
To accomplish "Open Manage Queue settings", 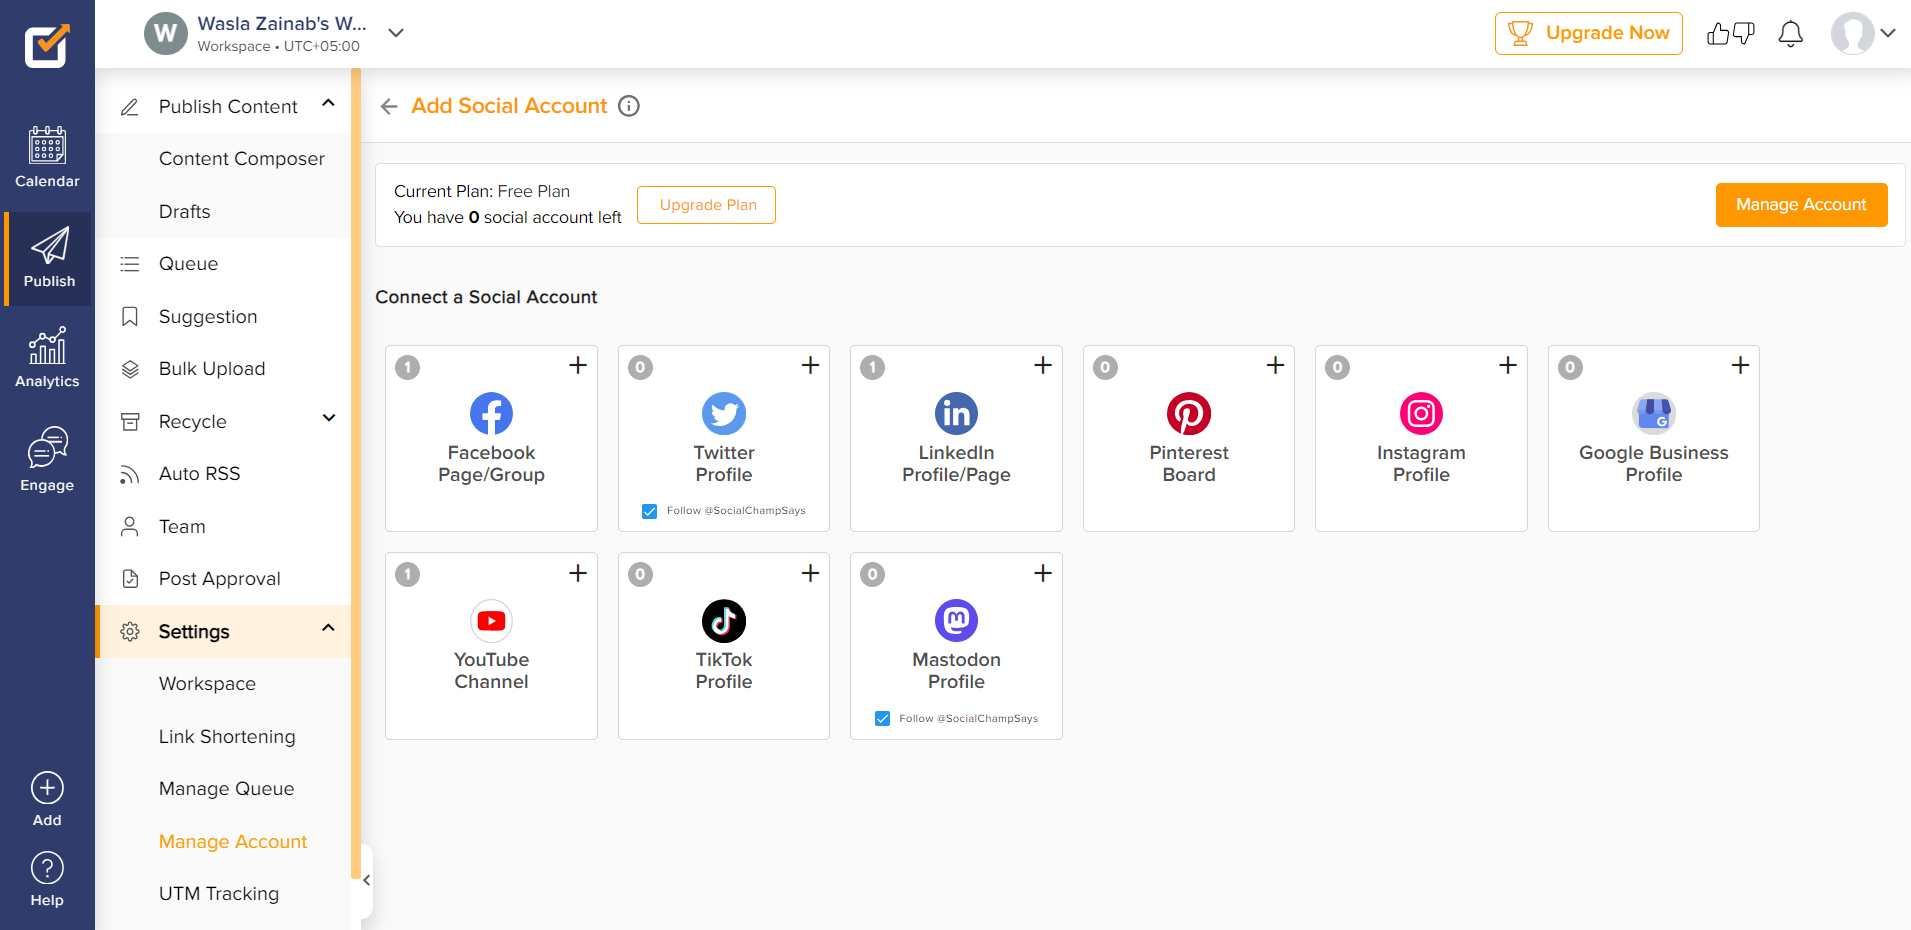I will [227, 789].
